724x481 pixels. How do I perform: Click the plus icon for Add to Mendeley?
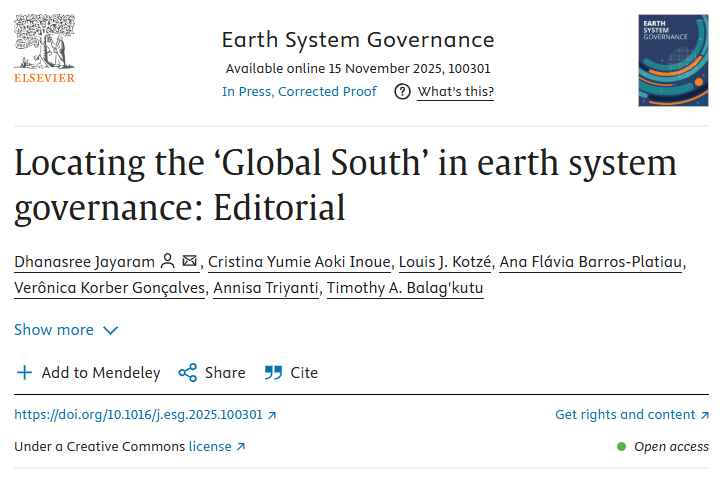tap(25, 373)
